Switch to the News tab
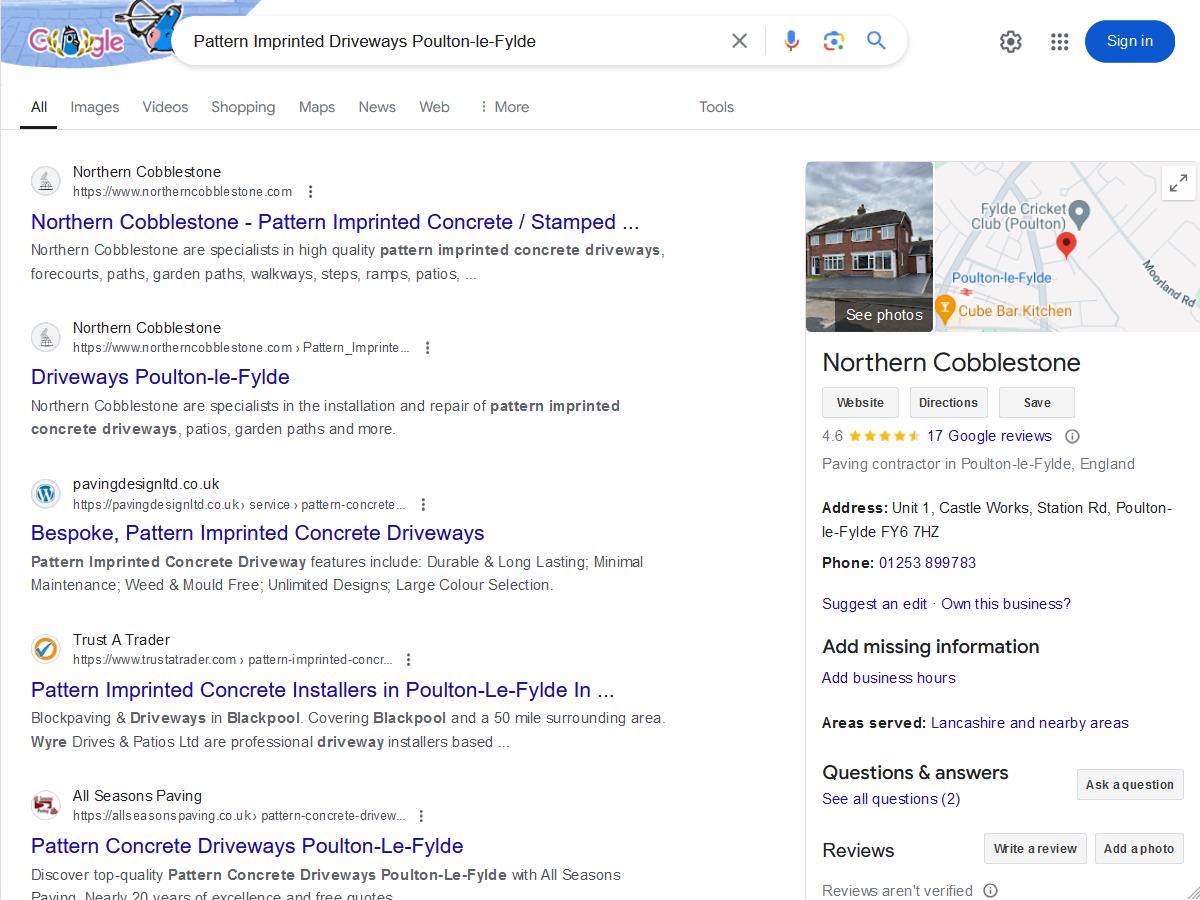Viewport: 1200px width, 900px height. [377, 107]
